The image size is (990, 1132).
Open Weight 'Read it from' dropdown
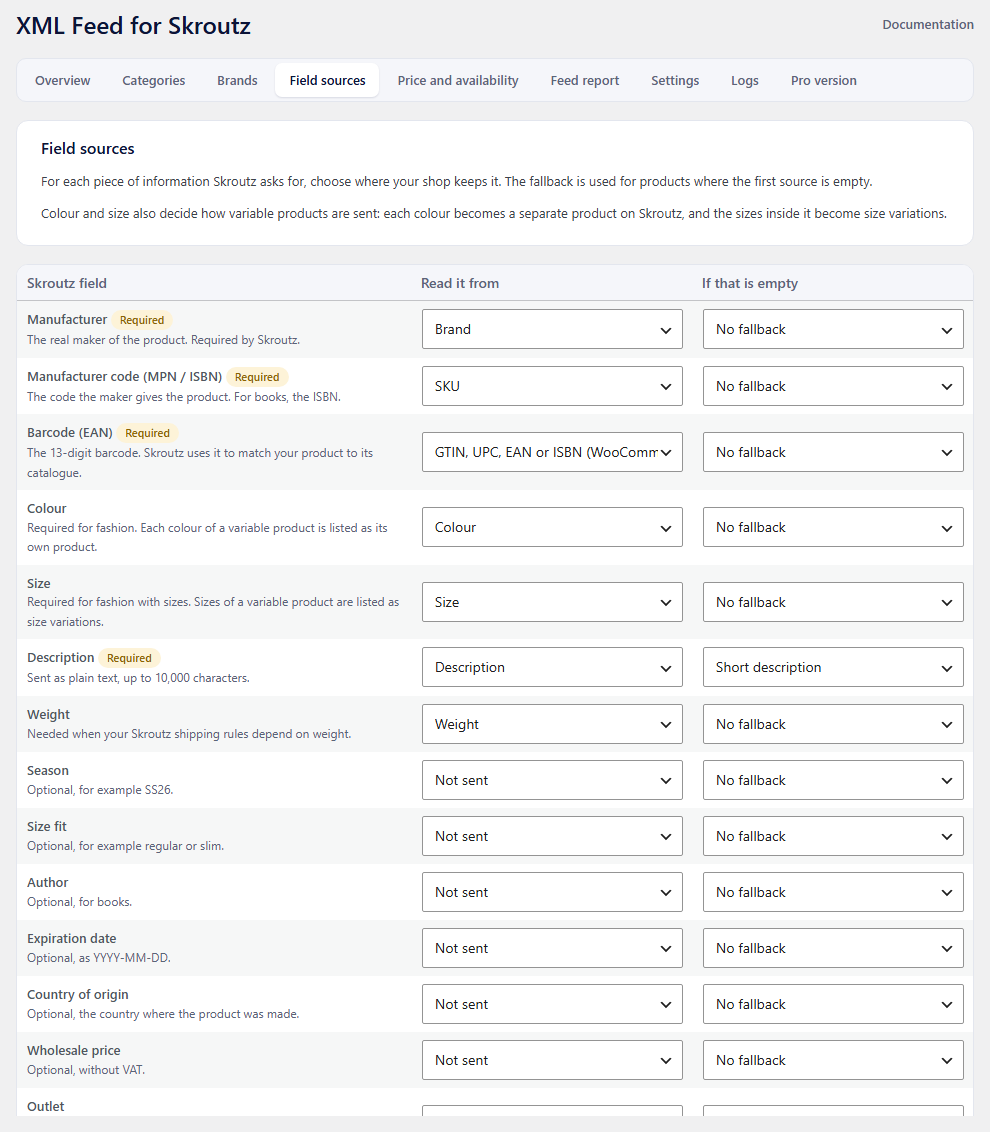pyautogui.click(x=552, y=724)
